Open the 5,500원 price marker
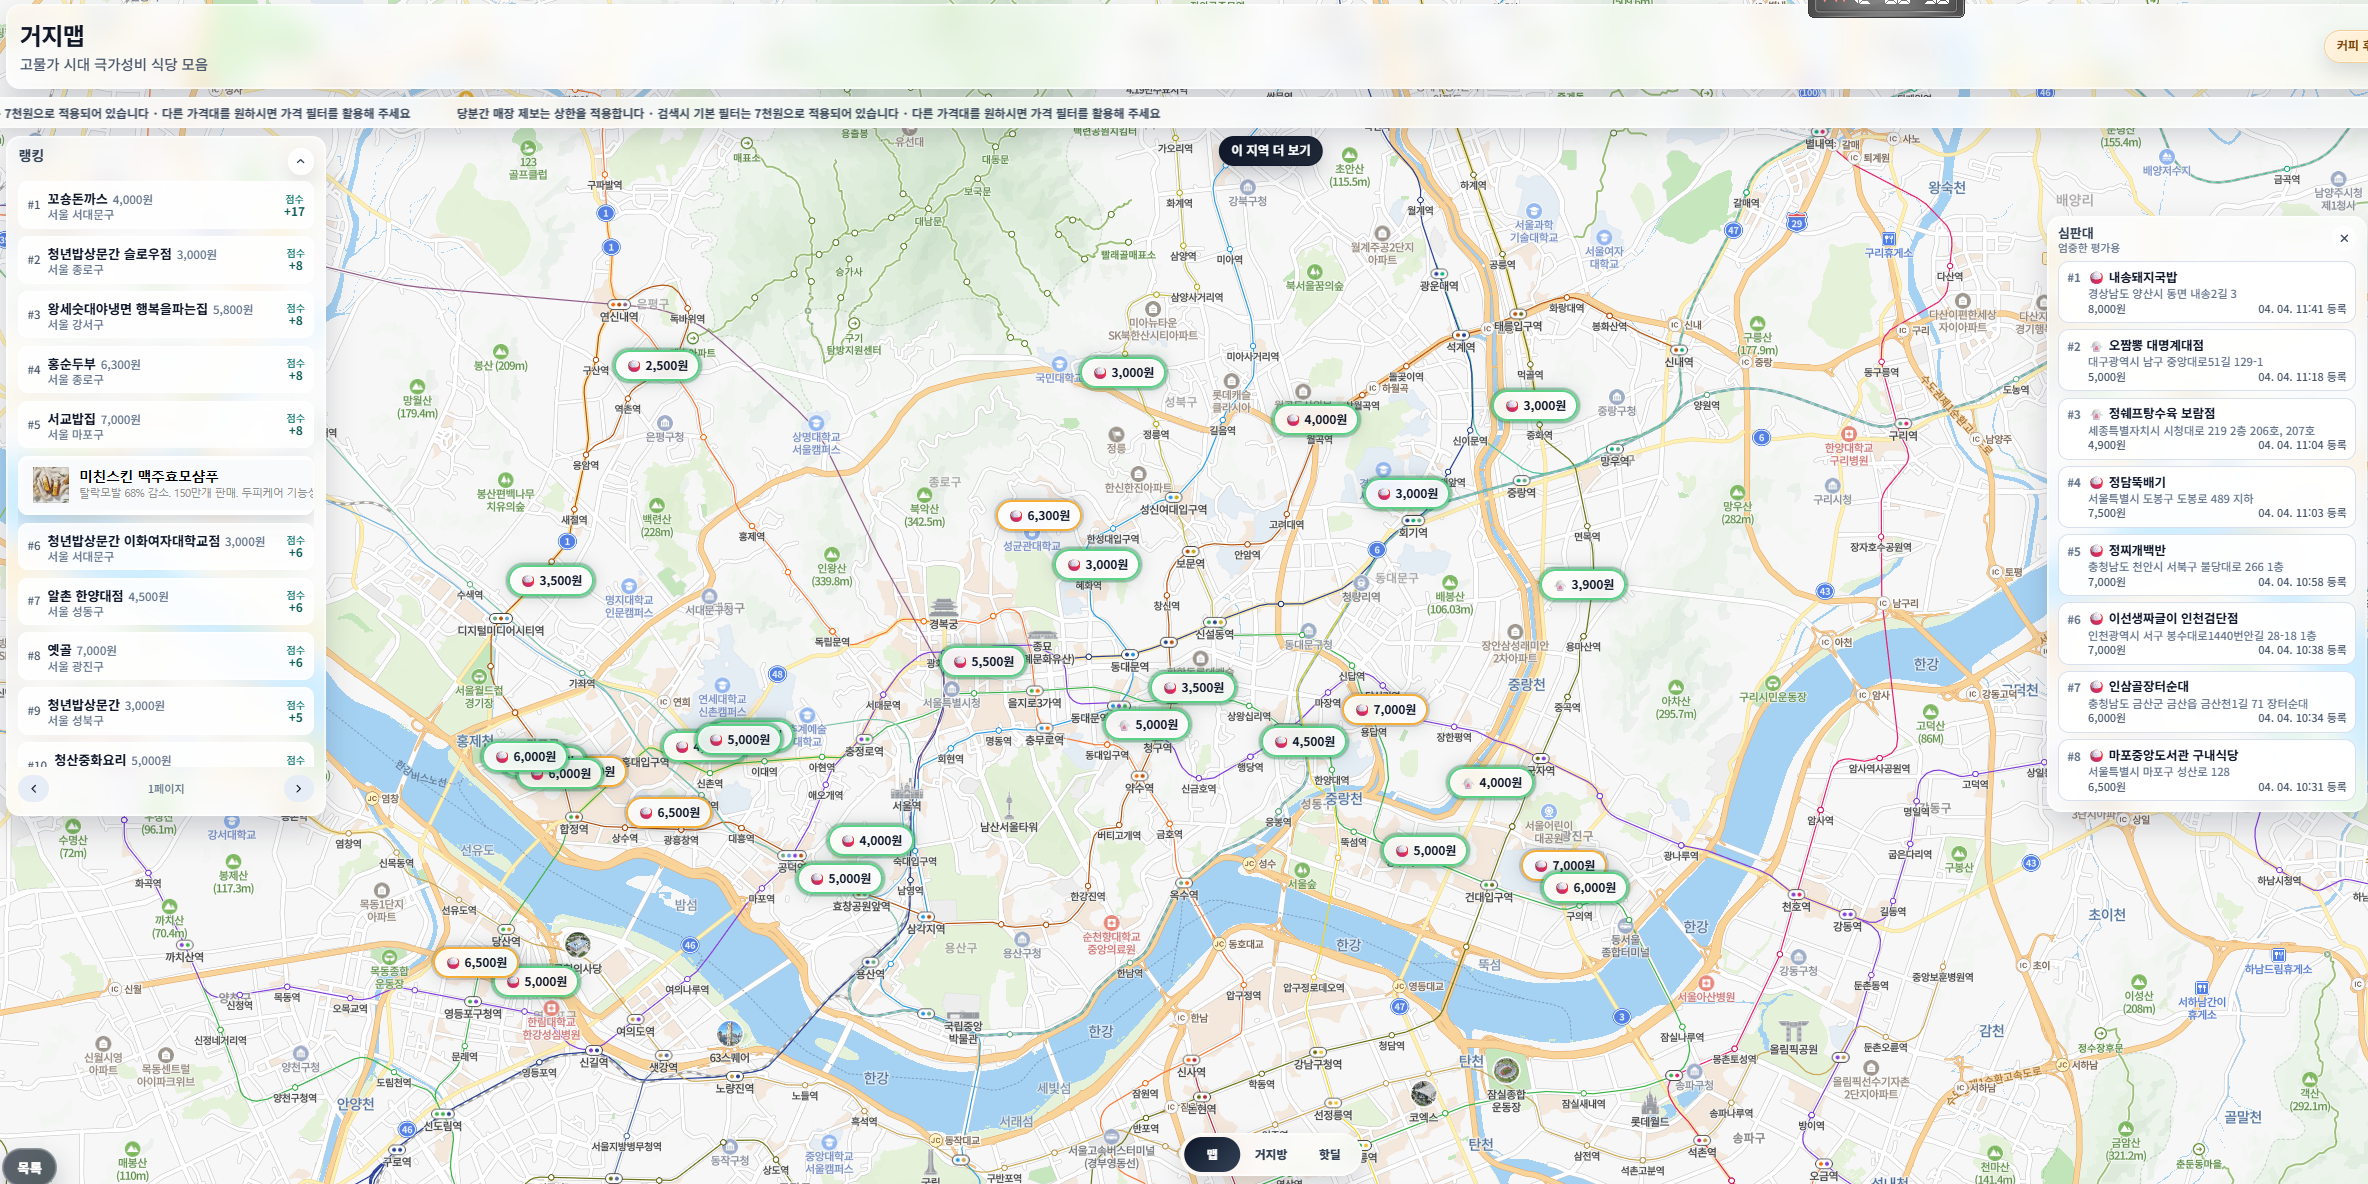 tap(983, 662)
